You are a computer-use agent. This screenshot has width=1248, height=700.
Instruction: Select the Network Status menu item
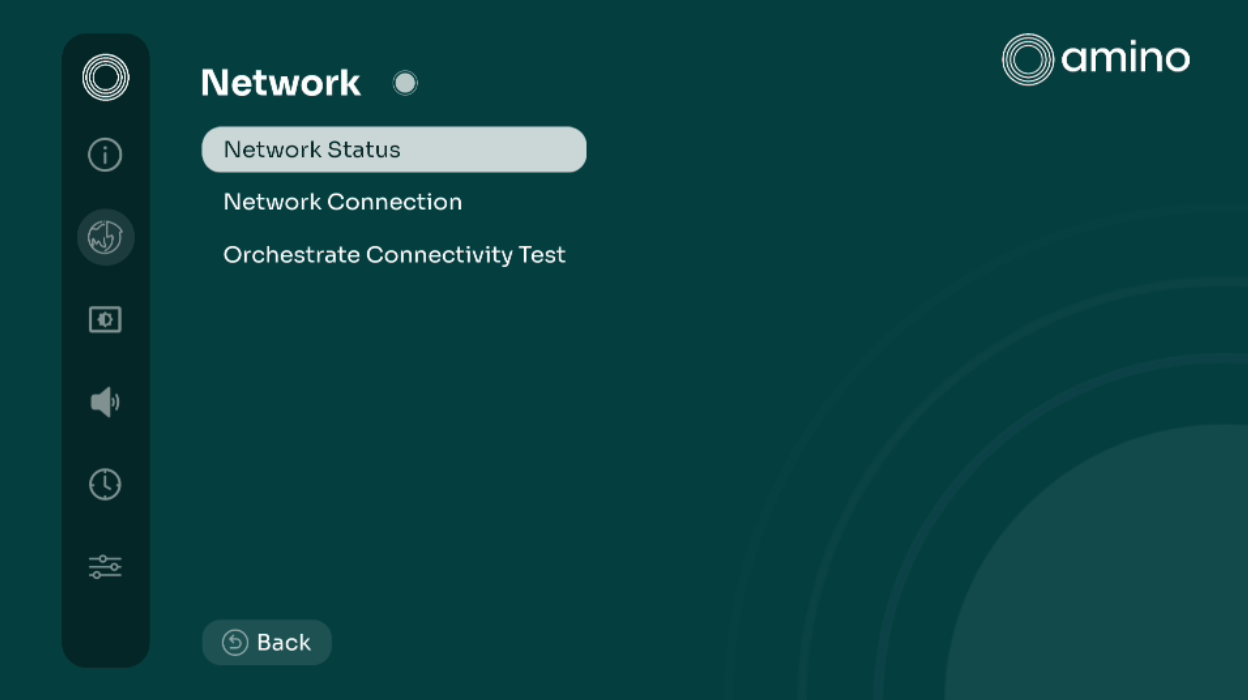pos(394,150)
